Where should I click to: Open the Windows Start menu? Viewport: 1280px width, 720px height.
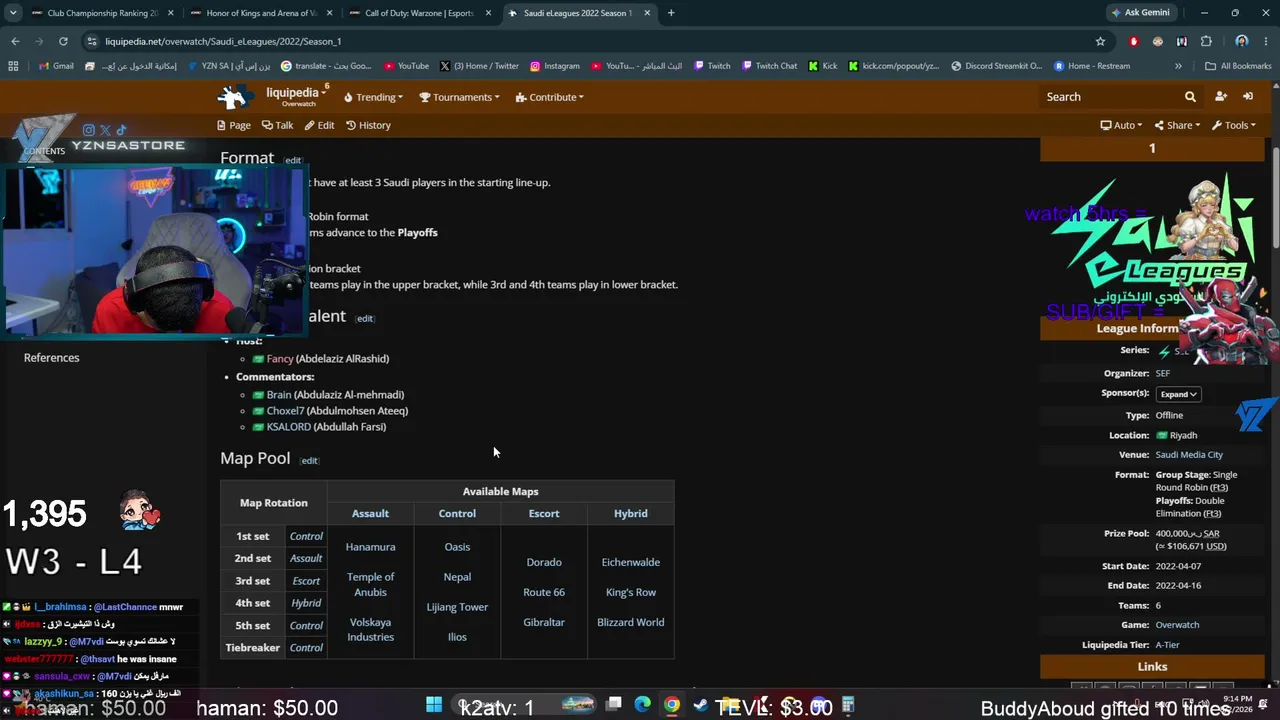click(434, 705)
